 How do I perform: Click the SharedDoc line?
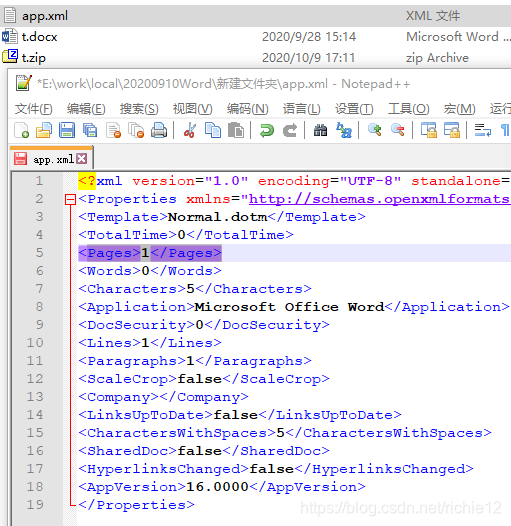pyautogui.click(x=204, y=451)
